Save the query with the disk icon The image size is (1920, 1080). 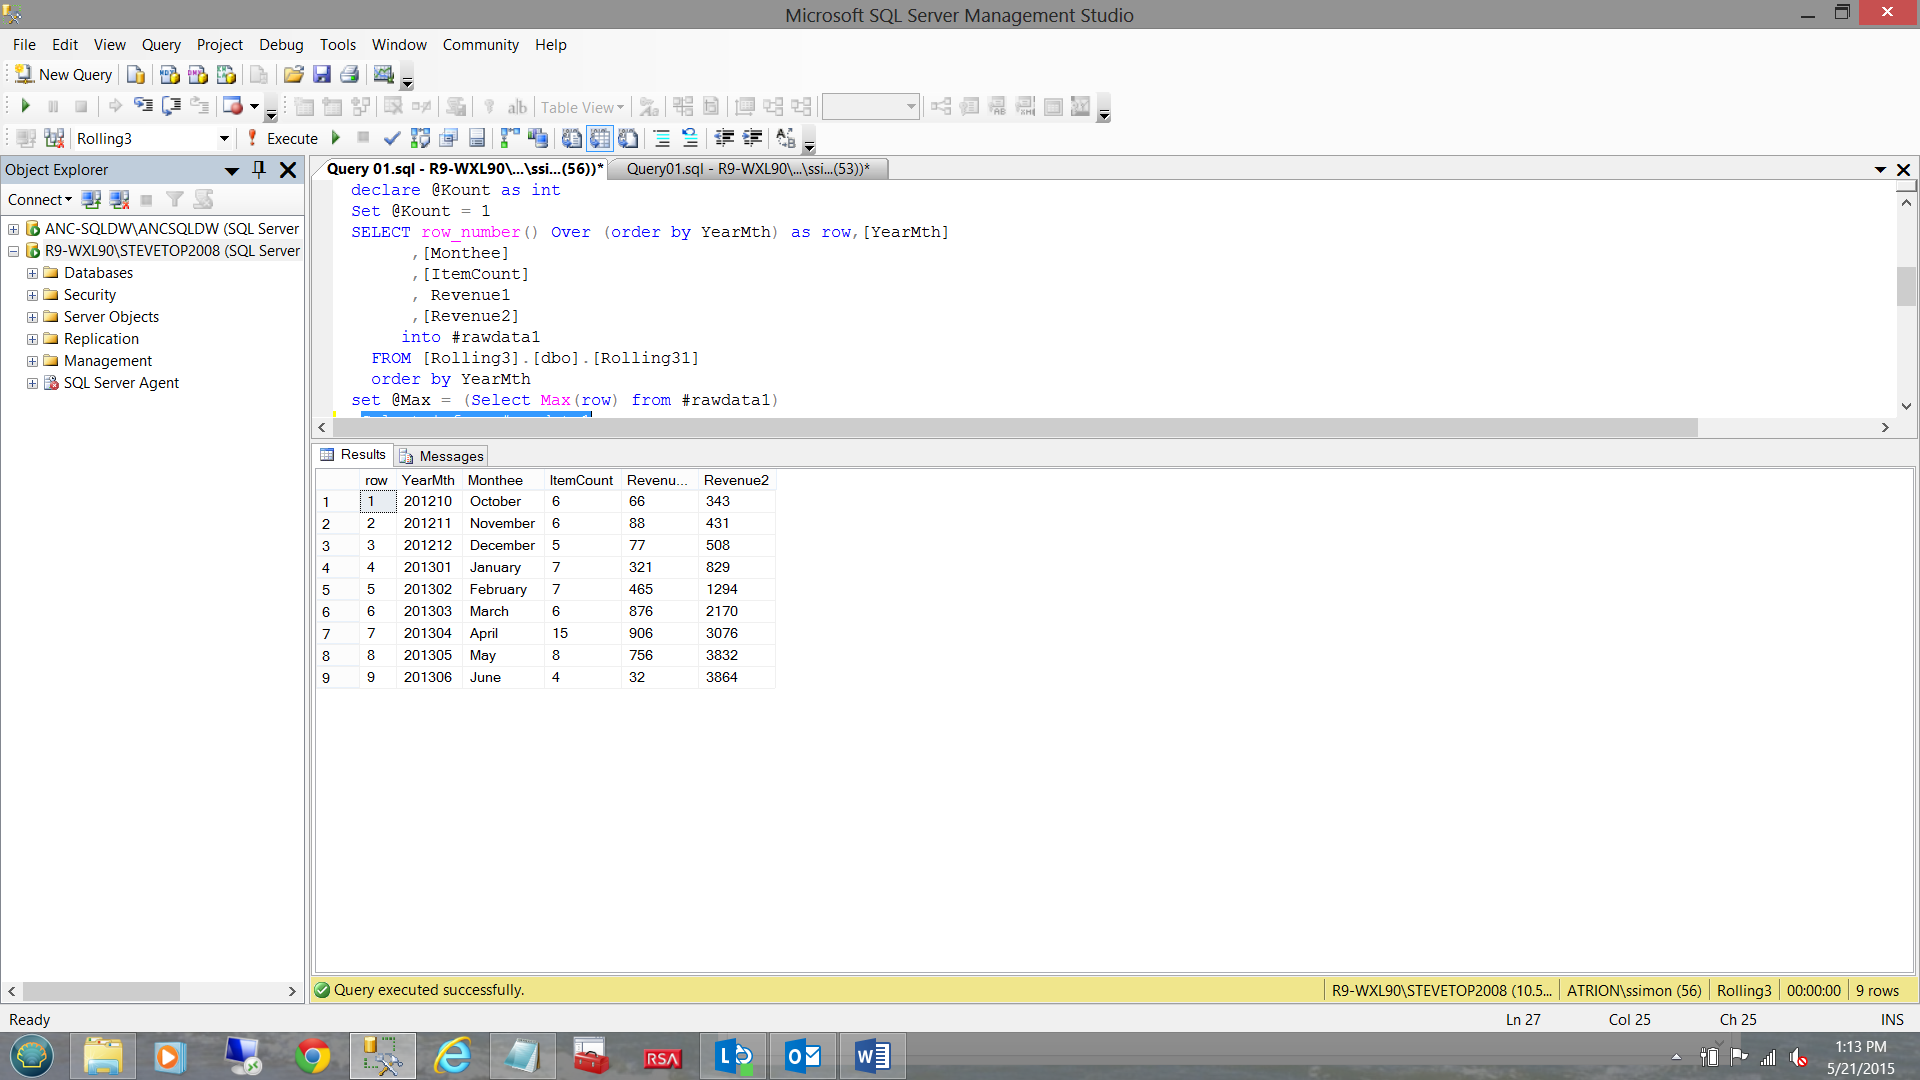pyautogui.click(x=321, y=75)
